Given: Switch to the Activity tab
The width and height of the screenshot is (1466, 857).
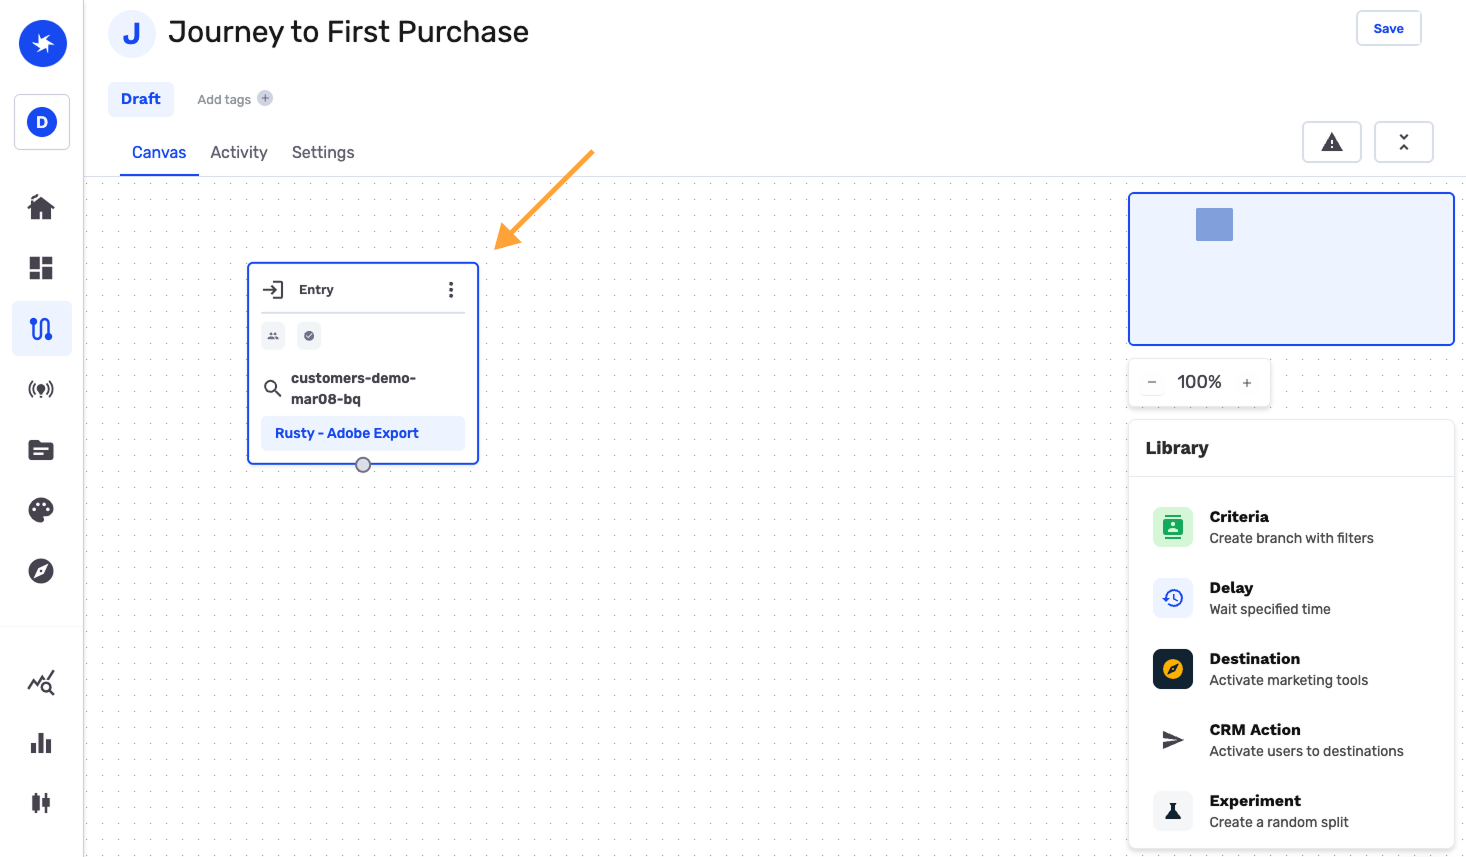Looking at the screenshot, I should click(239, 152).
